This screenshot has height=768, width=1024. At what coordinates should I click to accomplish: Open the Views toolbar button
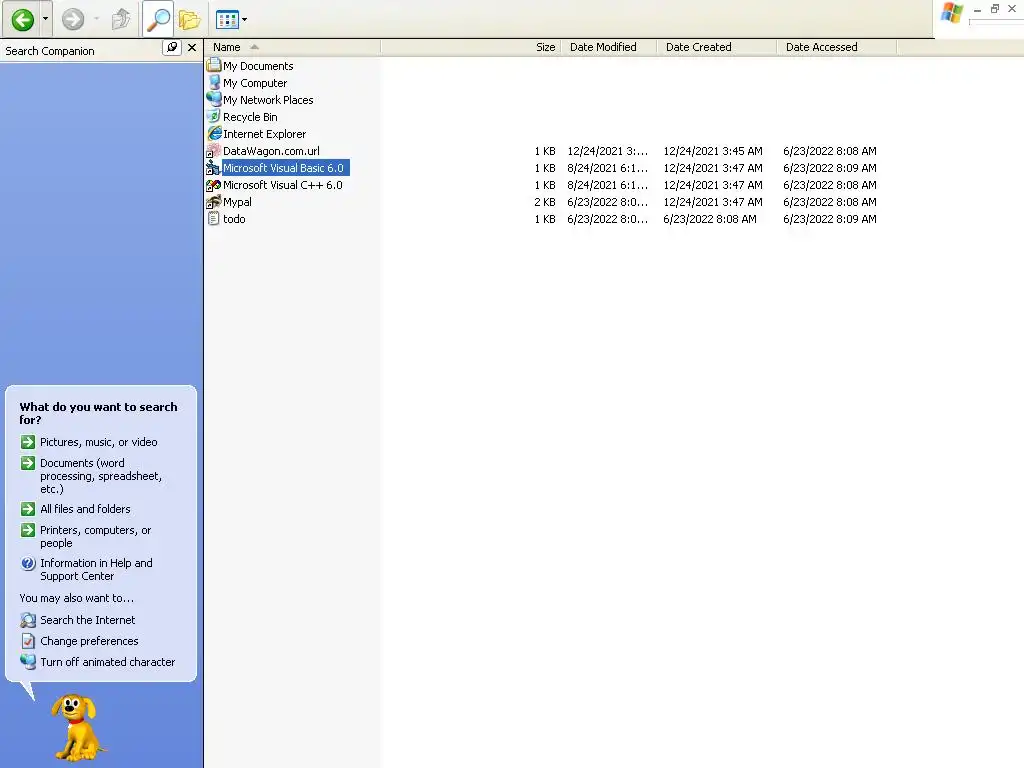tap(227, 20)
